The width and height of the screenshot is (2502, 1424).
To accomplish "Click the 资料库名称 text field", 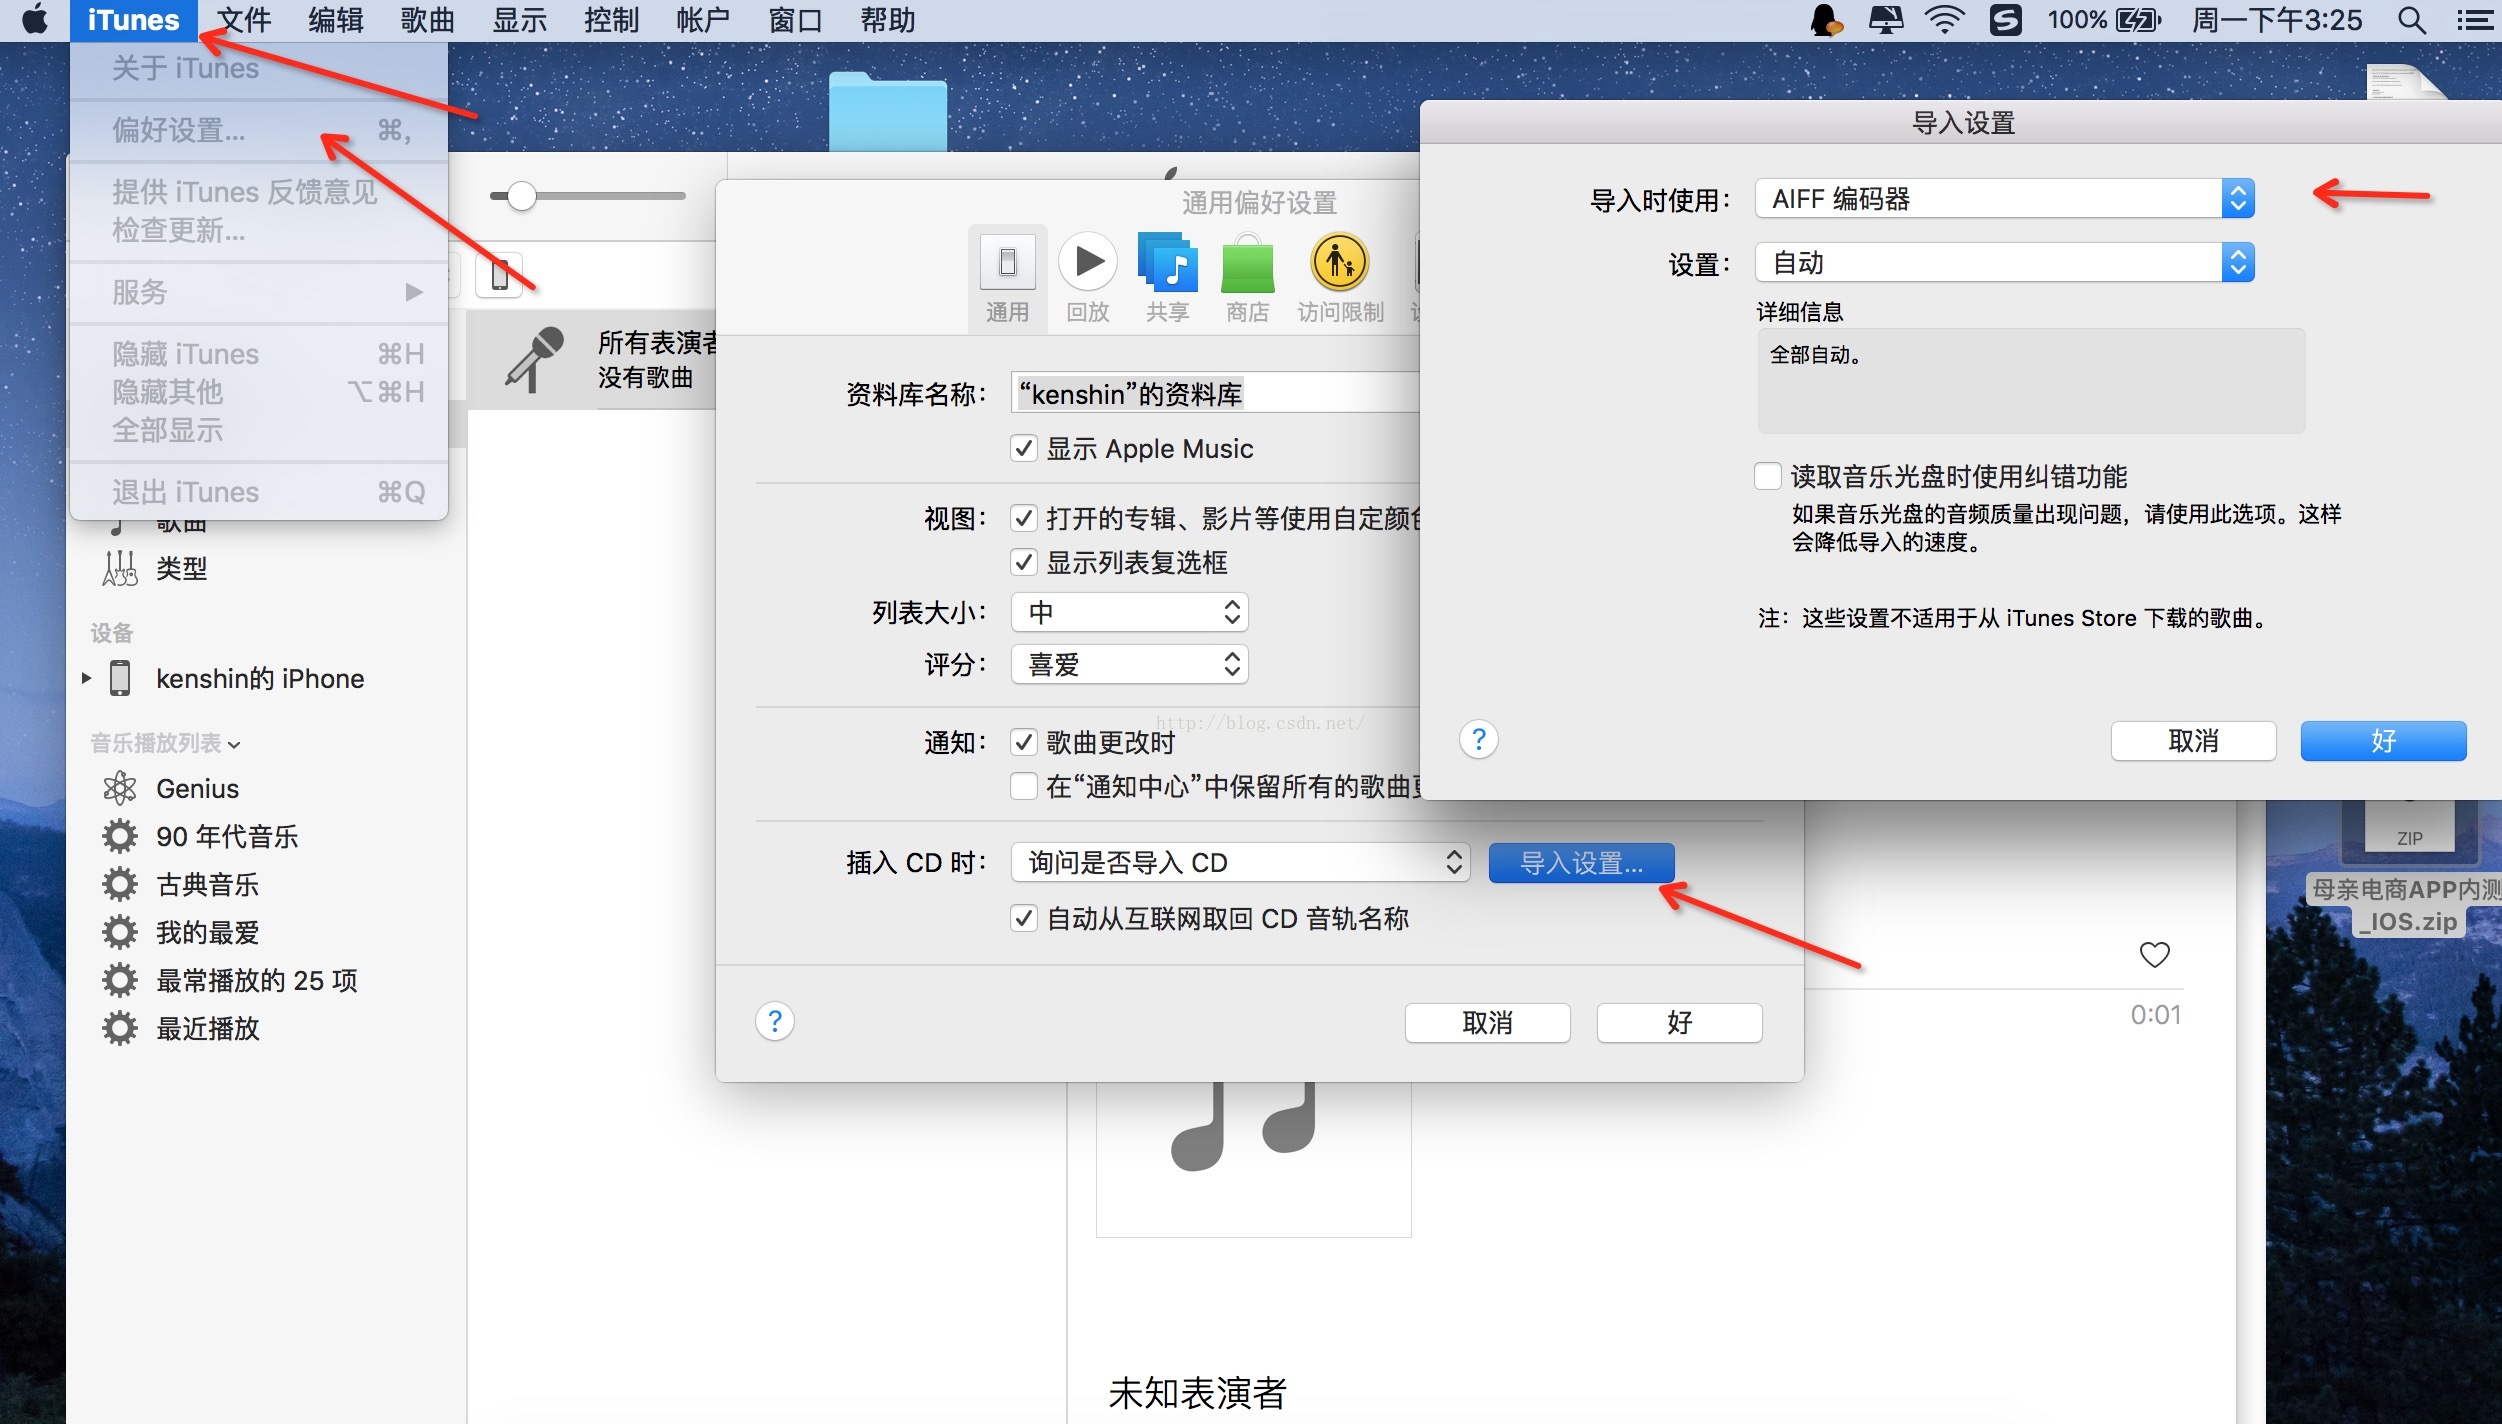I will (1215, 394).
